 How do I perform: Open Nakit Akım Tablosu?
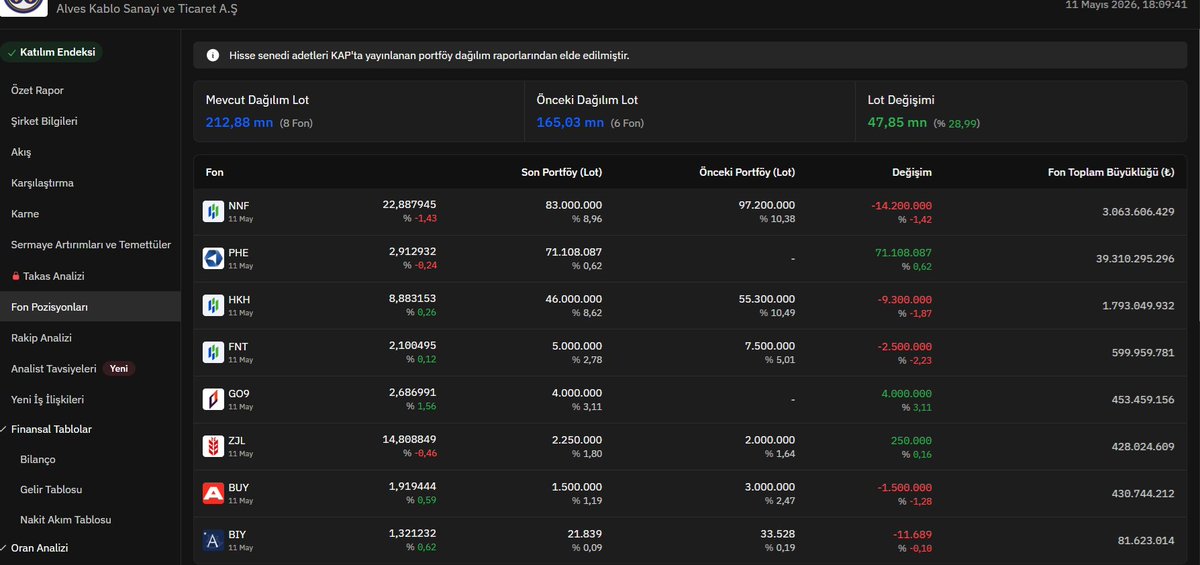pyautogui.click(x=65, y=520)
